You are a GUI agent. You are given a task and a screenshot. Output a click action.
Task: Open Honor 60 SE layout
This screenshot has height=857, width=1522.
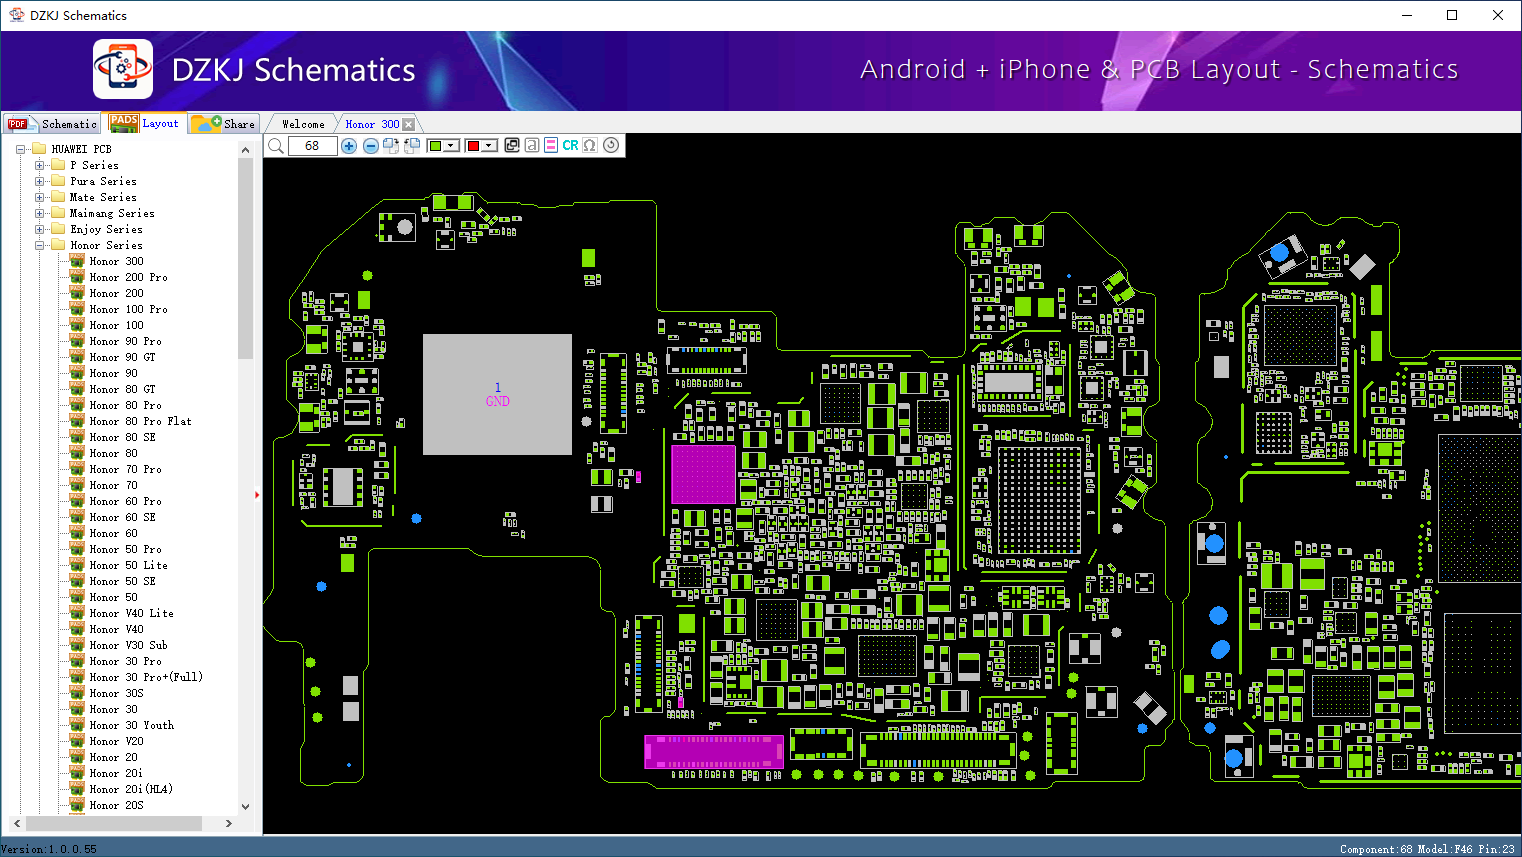click(x=122, y=517)
